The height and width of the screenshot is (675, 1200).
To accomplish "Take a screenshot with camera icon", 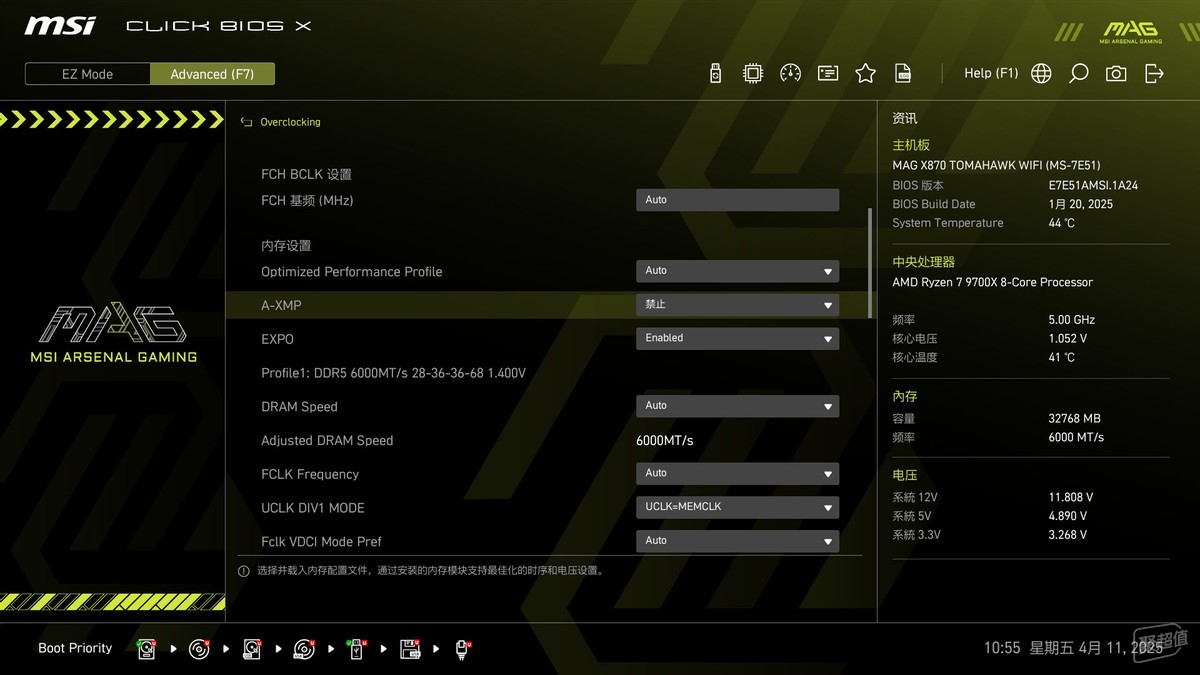I will point(1116,73).
